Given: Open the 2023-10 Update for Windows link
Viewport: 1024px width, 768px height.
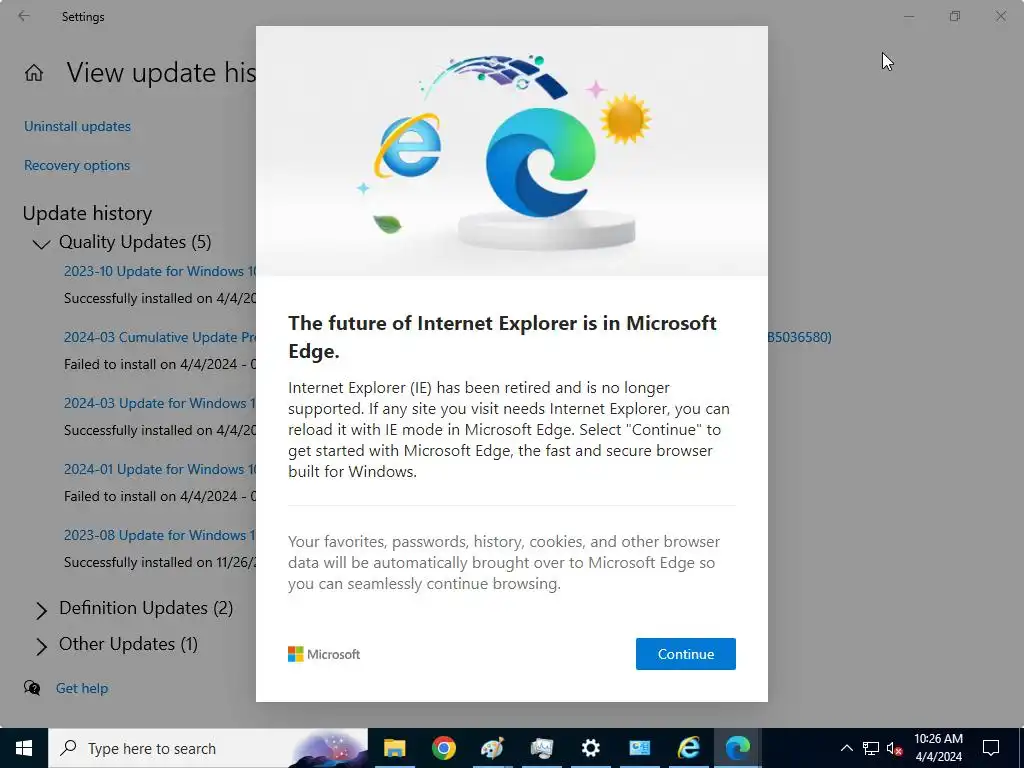Looking at the screenshot, I should tap(160, 271).
